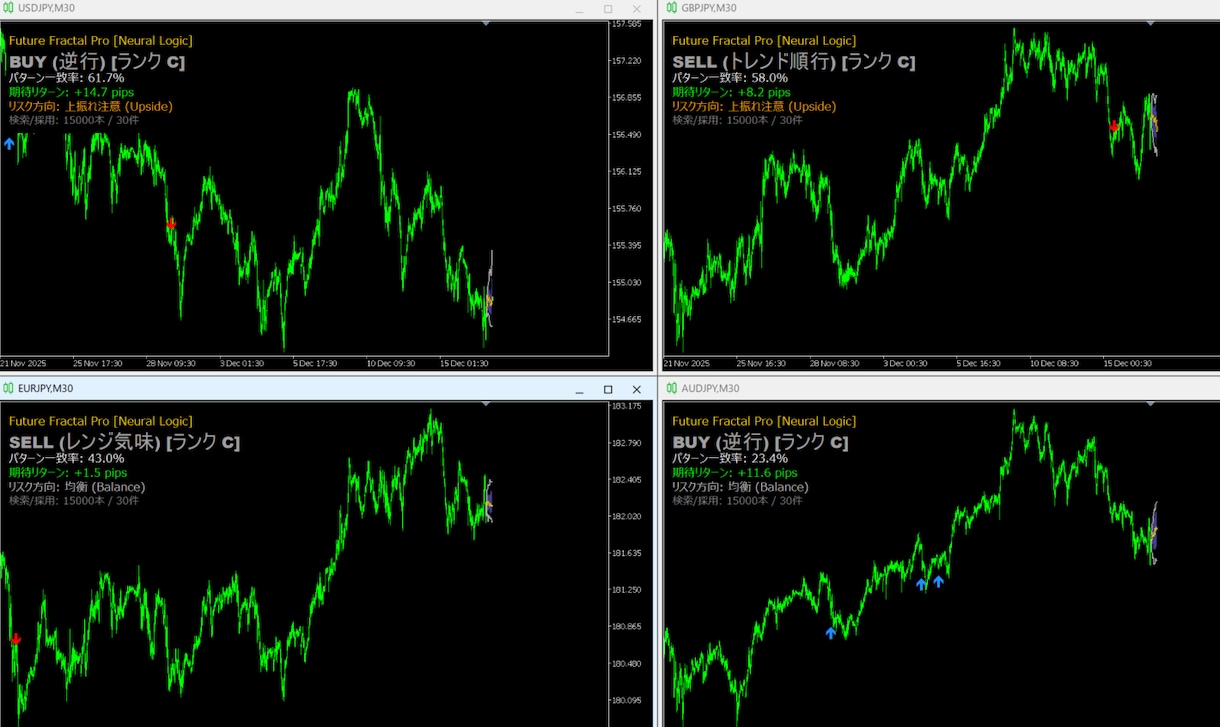This screenshot has width=1220, height=727.
Task: Click the chart shift triangle atop the GBPJPY chart
Action: pos(1149,23)
